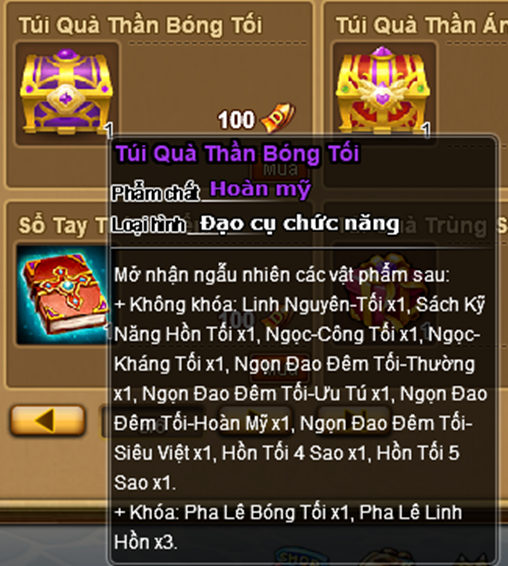Click the Hoàn mỹ quality label
Screen dimensions: 508x566
click(x=260, y=189)
